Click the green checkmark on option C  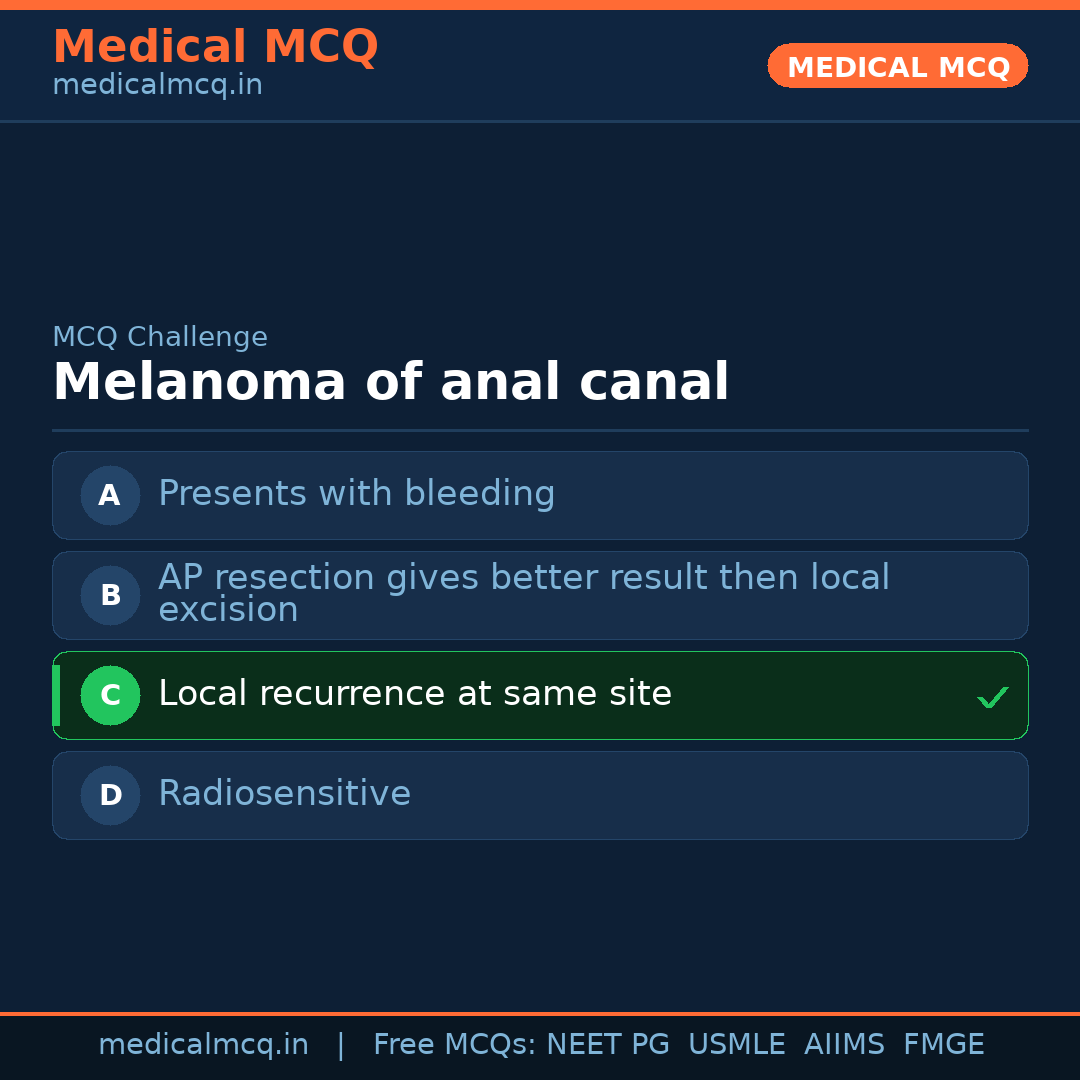click(992, 697)
